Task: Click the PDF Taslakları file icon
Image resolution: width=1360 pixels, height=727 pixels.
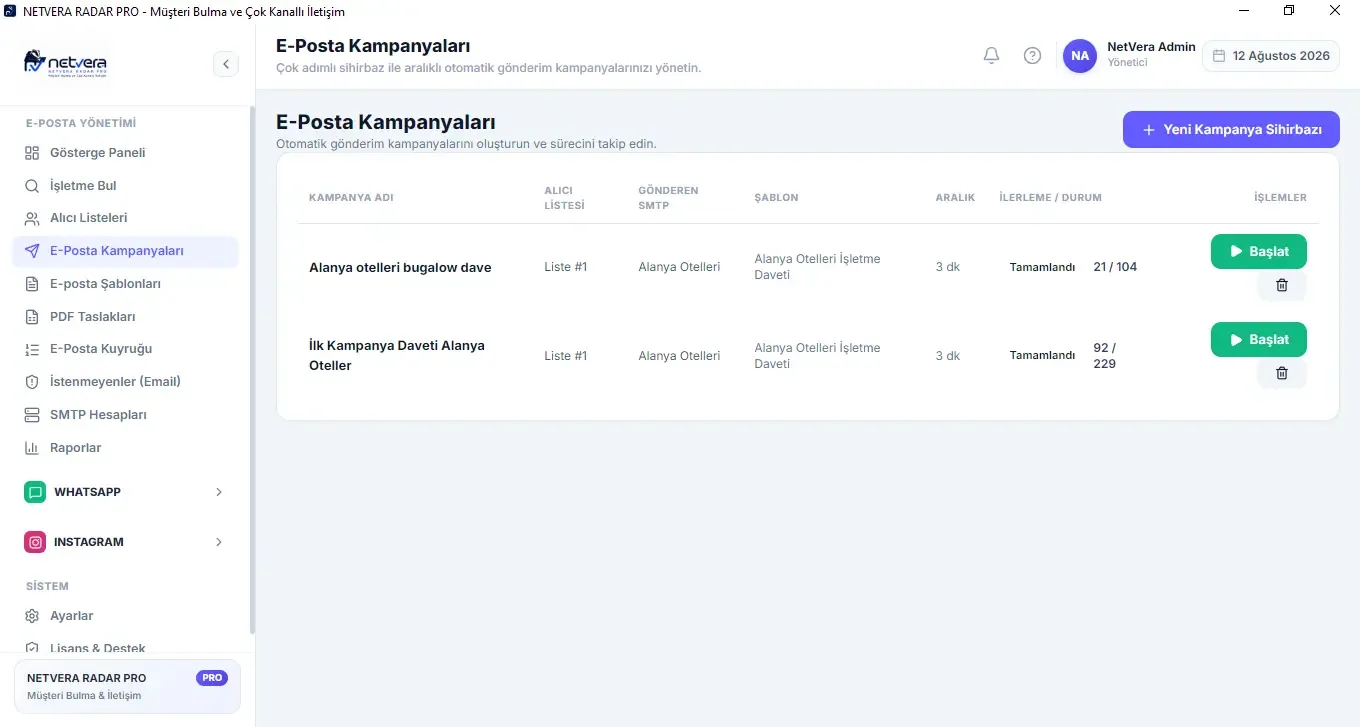Action: point(31,317)
